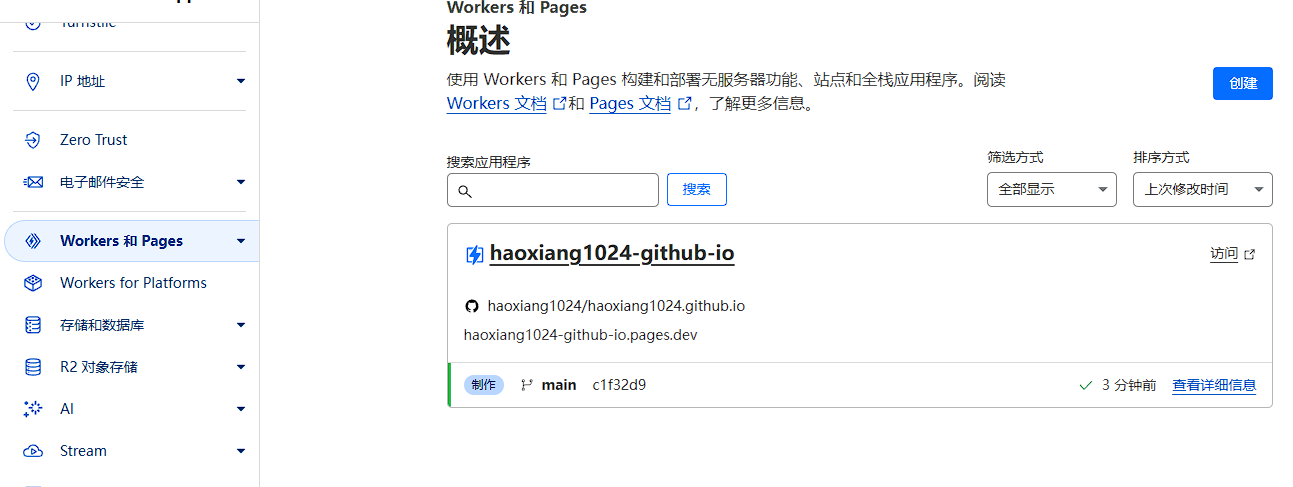Open 电子邮件安全 menu item
1293x487 pixels.
pos(102,182)
